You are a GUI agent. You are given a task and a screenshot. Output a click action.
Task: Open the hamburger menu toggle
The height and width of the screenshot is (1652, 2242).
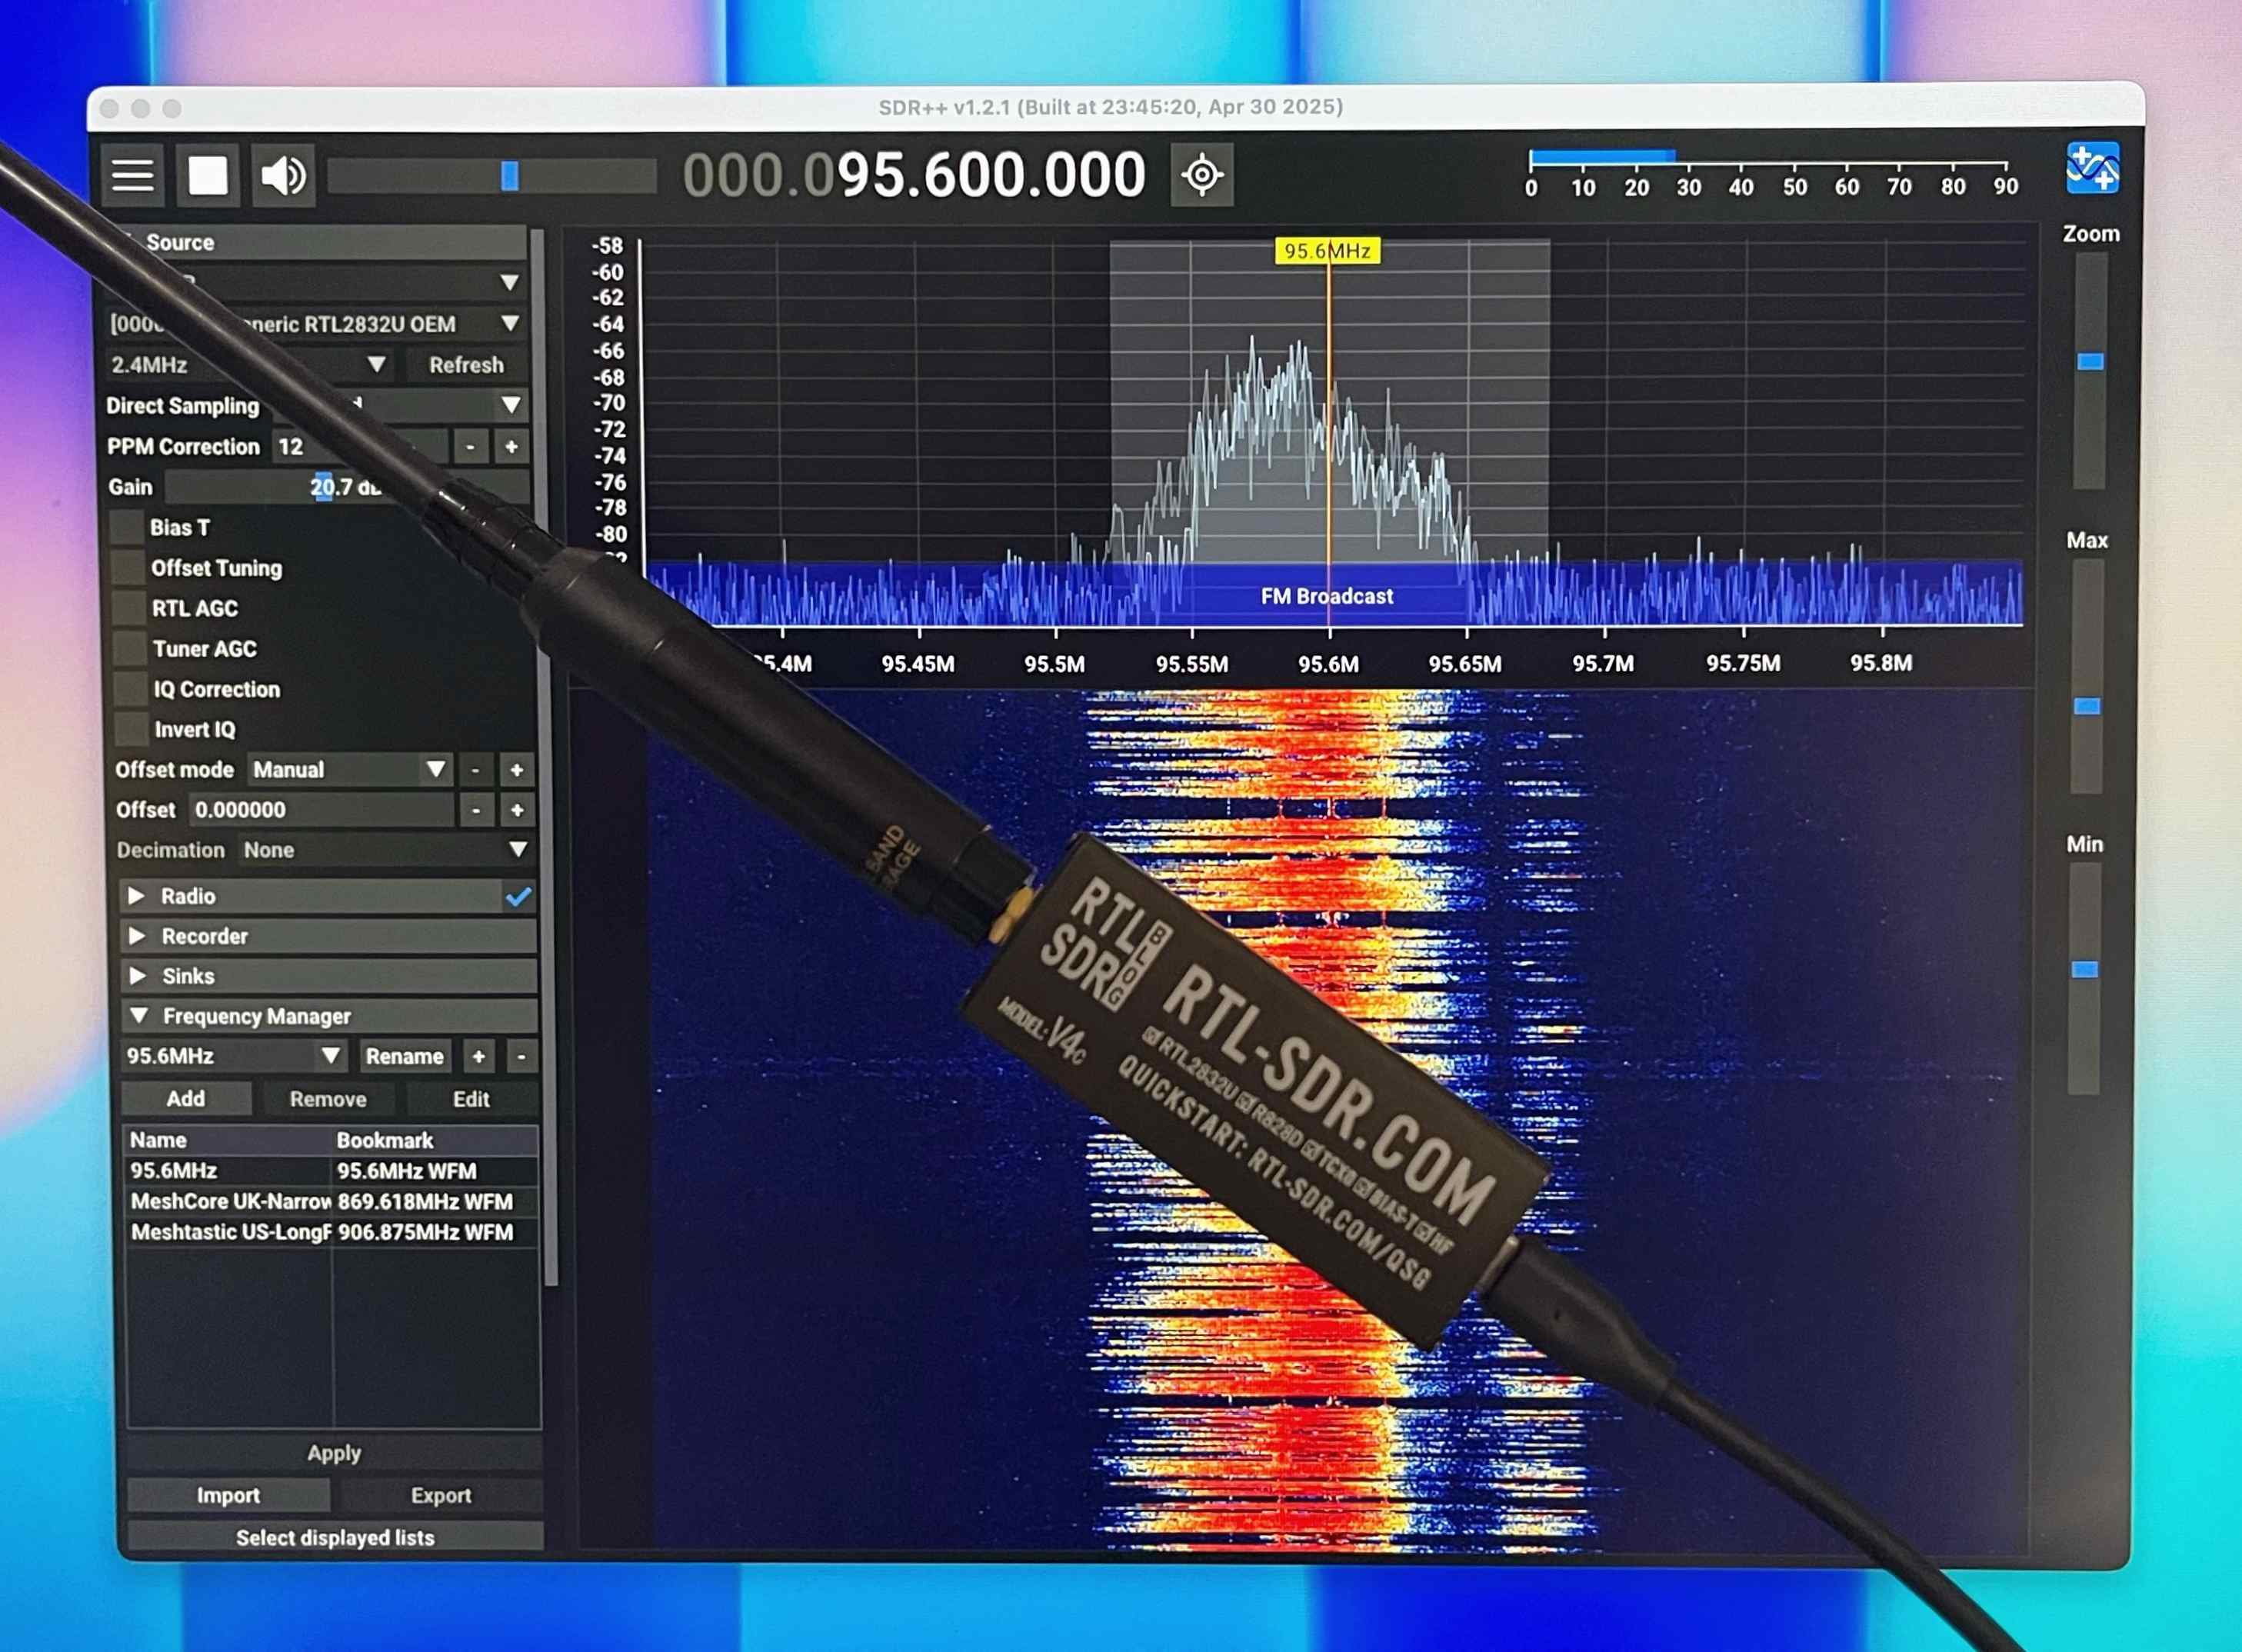coord(132,175)
